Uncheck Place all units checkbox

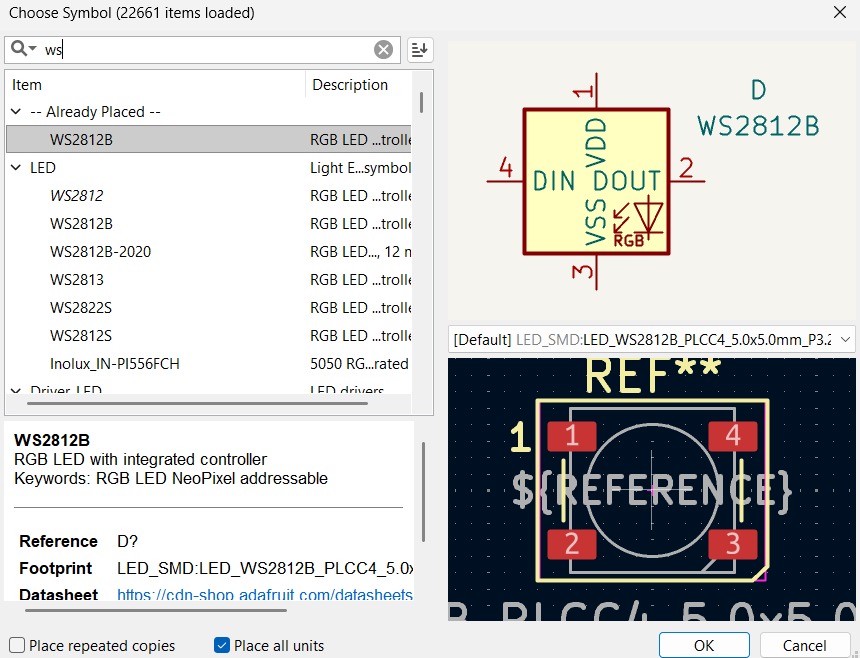coord(222,645)
